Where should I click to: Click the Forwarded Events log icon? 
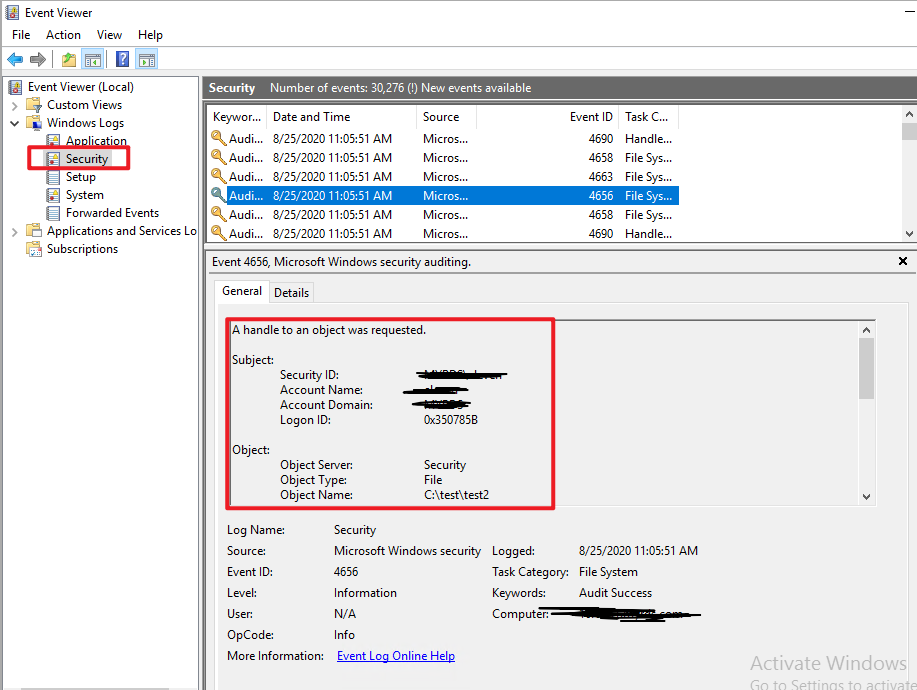(x=53, y=213)
